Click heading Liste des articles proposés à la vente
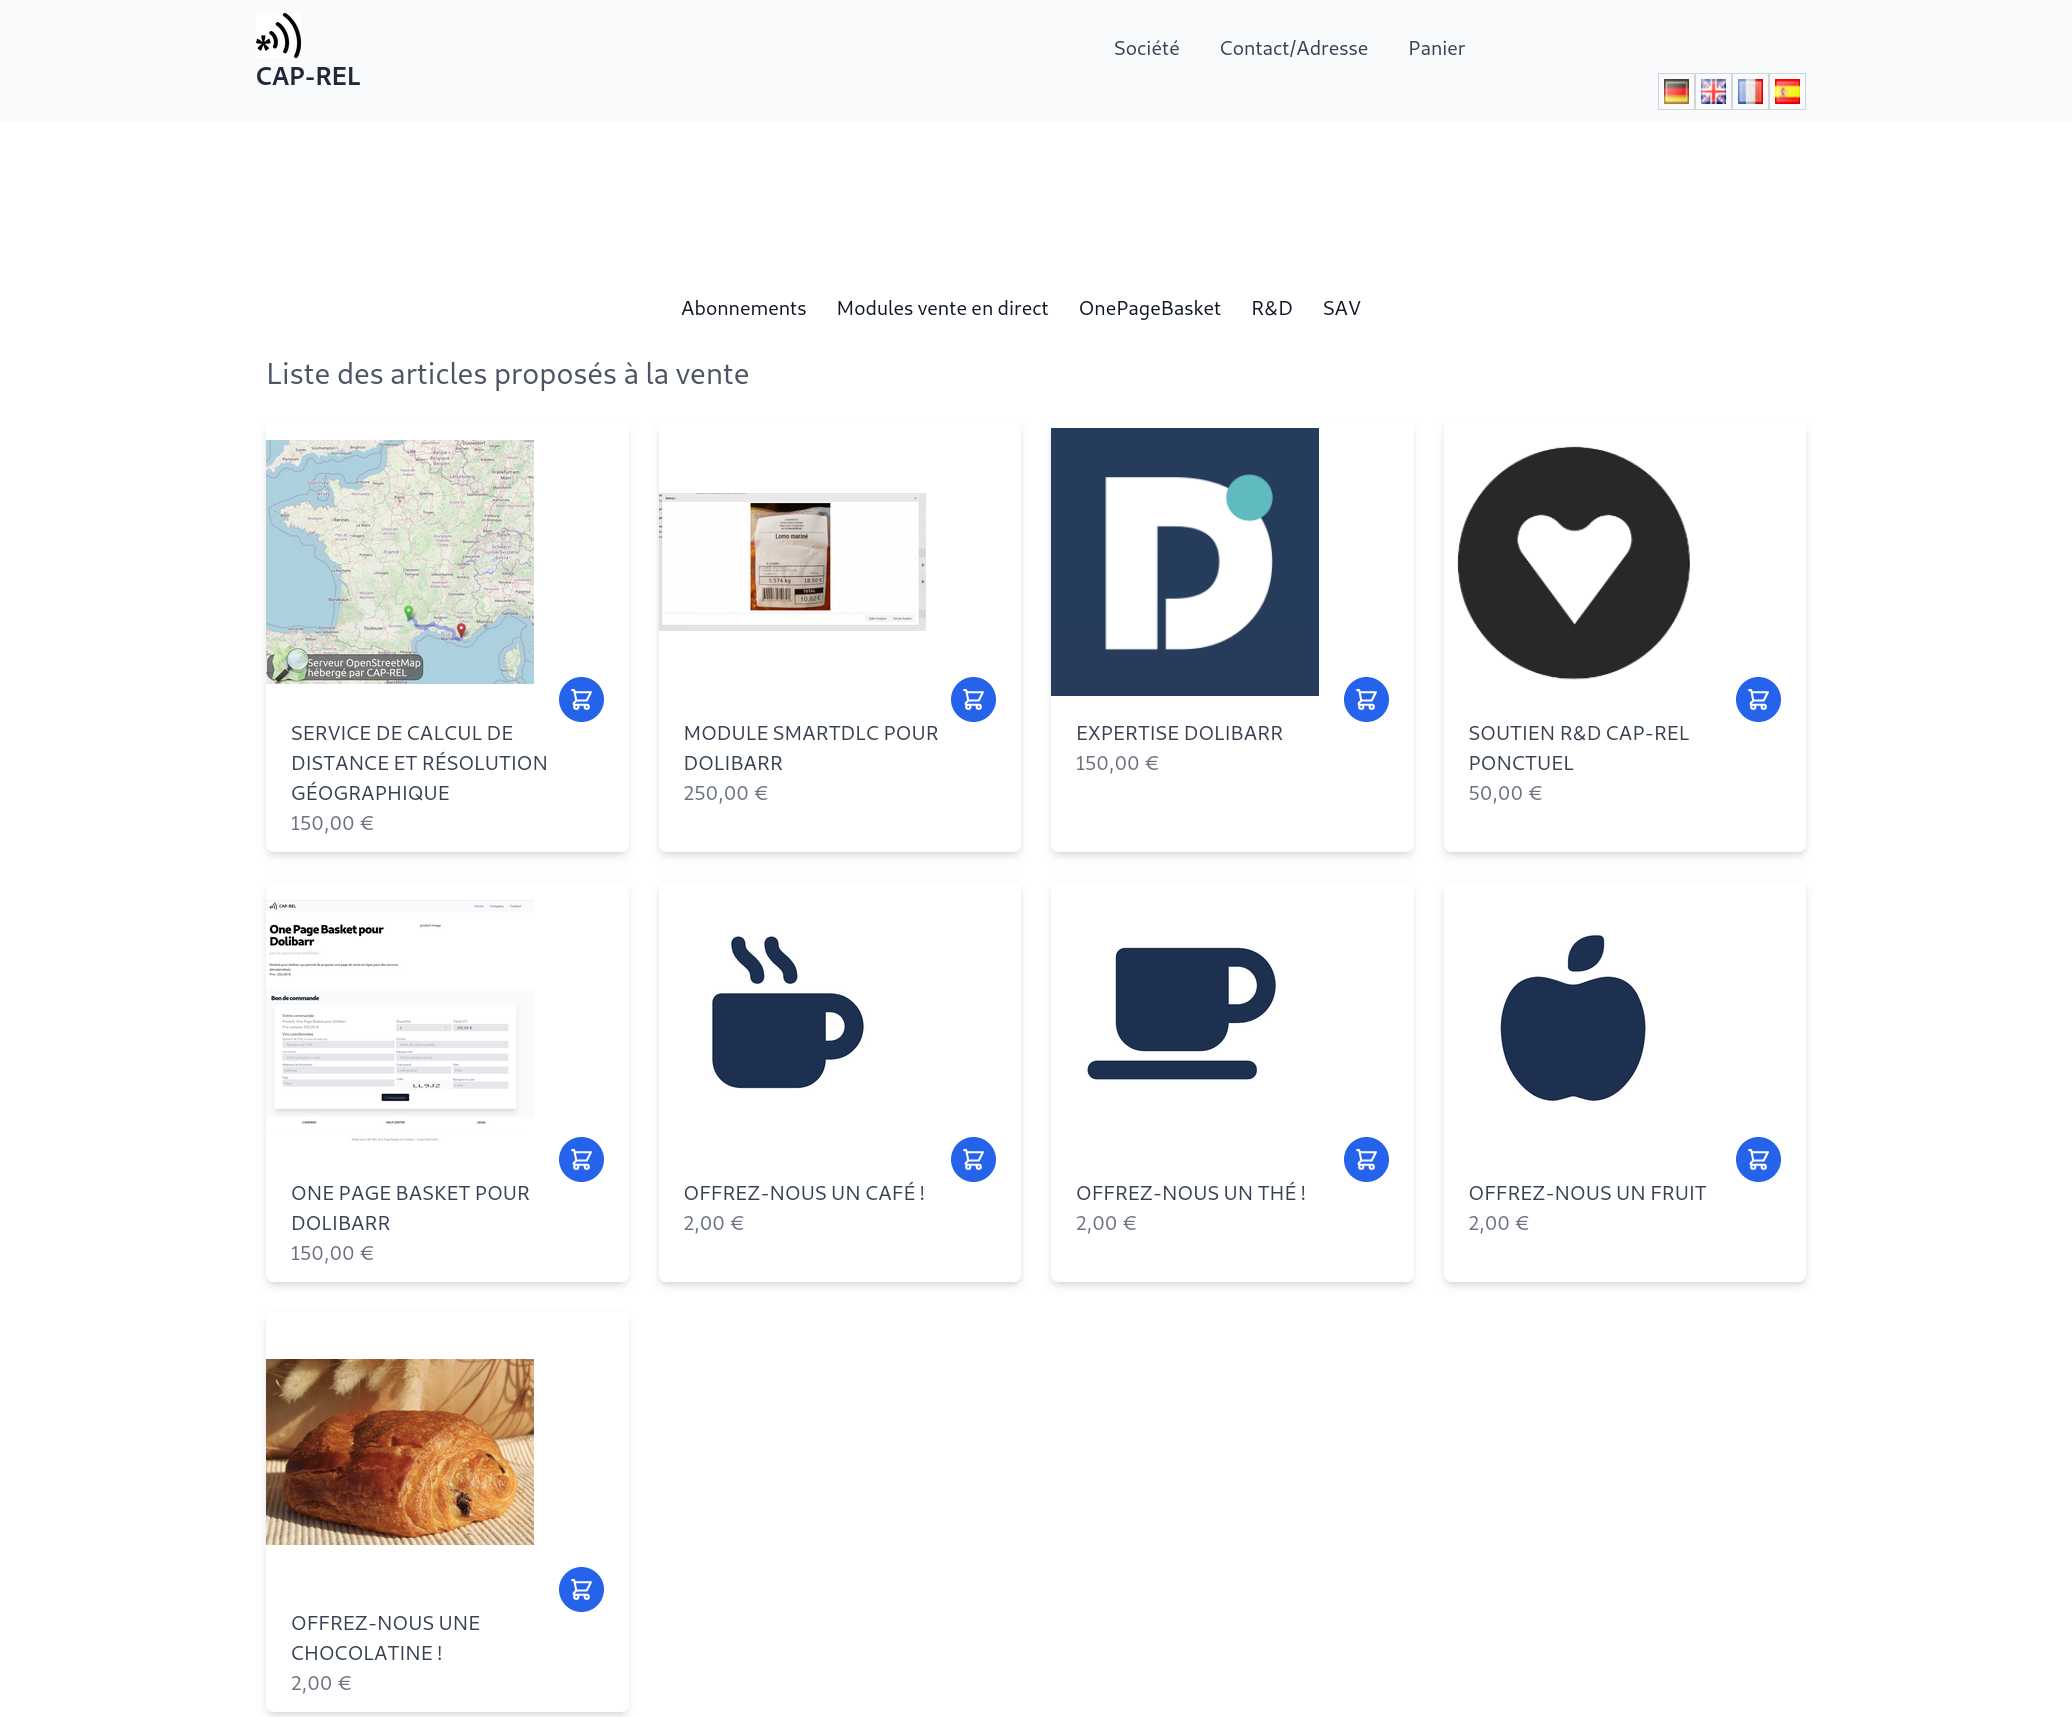This screenshot has width=2072, height=1717. [507, 374]
